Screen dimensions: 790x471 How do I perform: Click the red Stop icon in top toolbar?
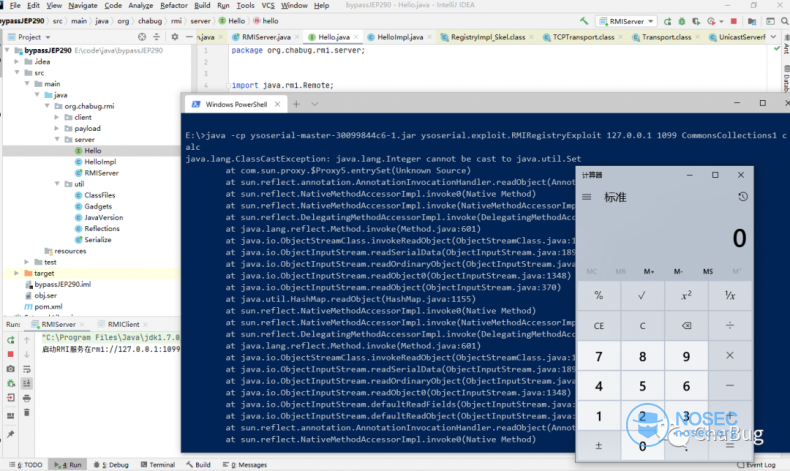pos(734,21)
